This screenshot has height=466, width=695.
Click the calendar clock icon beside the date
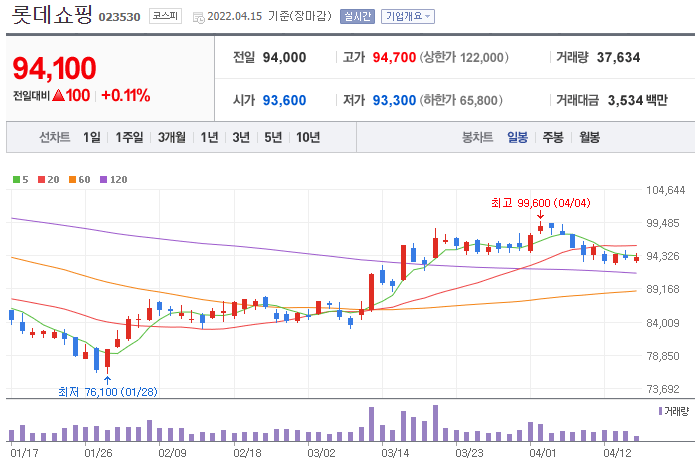pyautogui.click(x=199, y=18)
